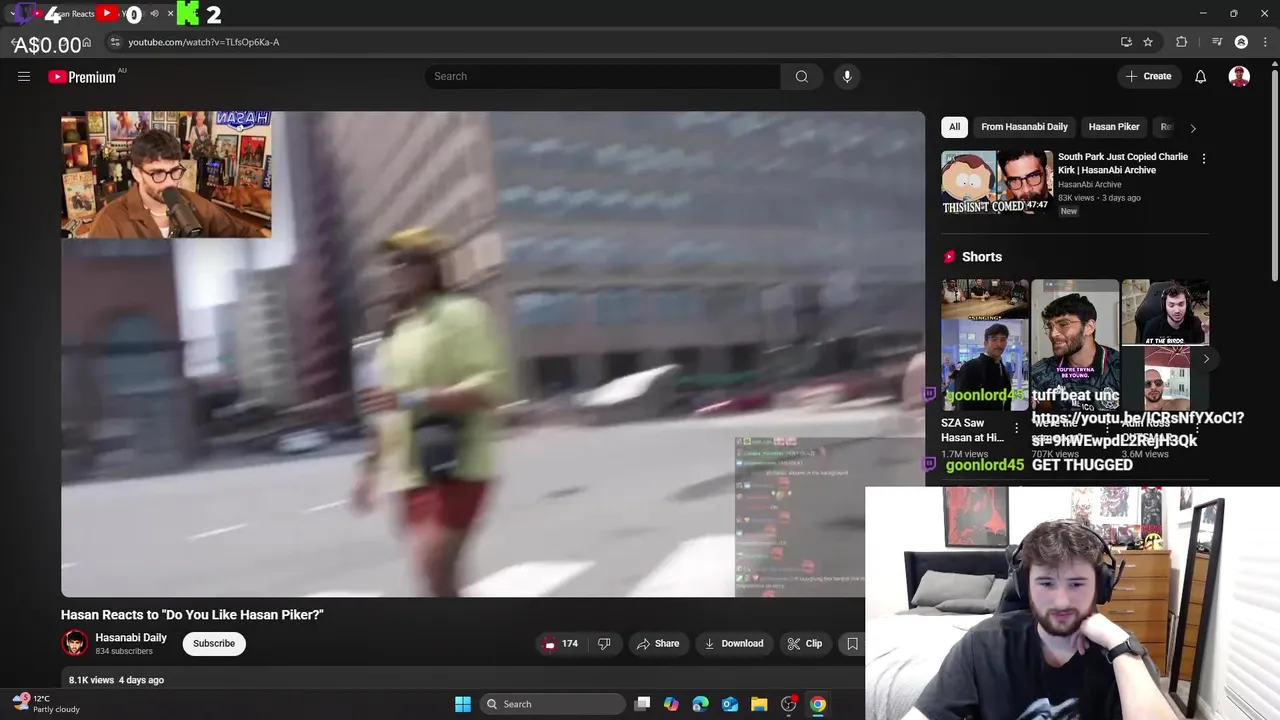Viewport: 1280px width, 720px height.
Task: Open the Chrome profile avatar
Action: tap(1241, 42)
